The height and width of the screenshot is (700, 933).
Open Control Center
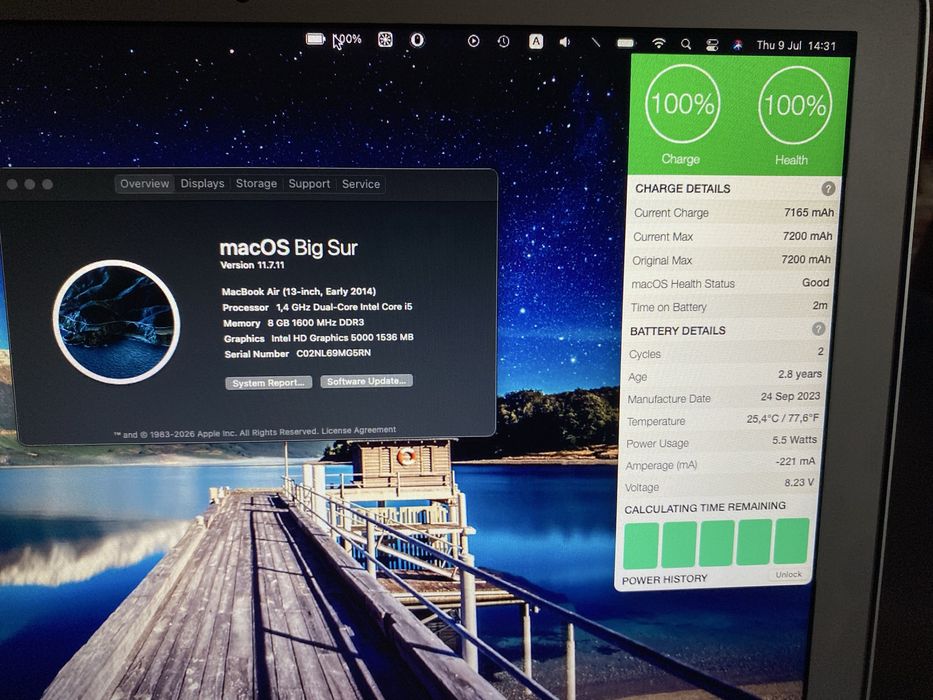(x=712, y=45)
